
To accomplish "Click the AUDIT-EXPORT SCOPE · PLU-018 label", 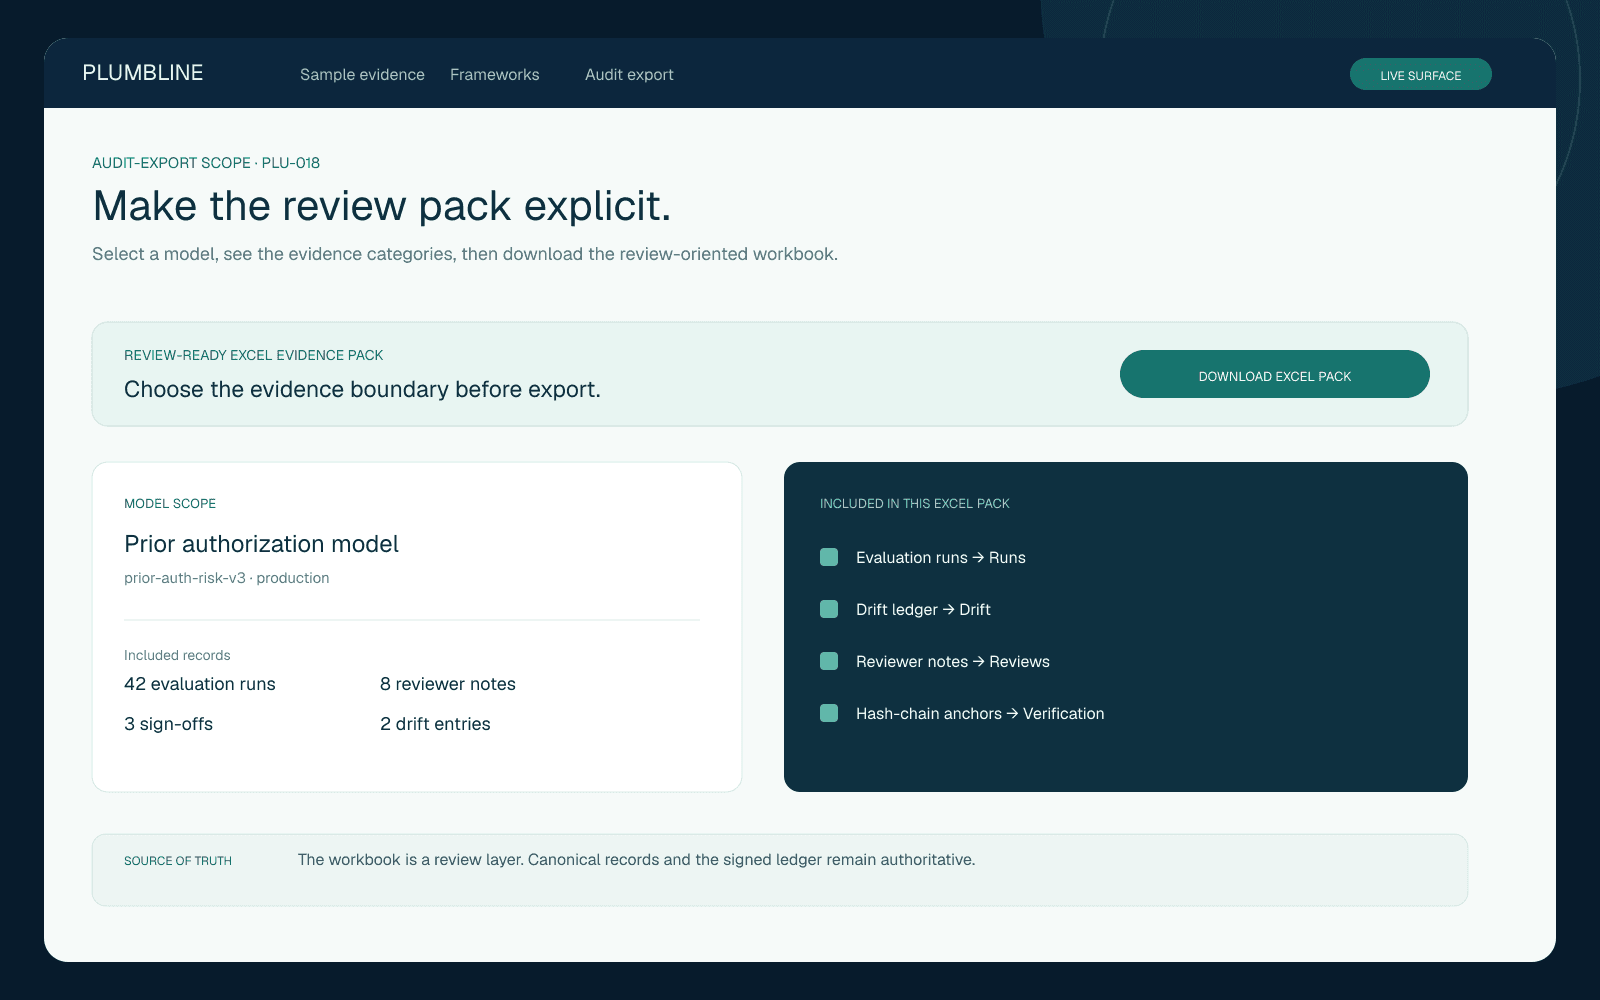I will tap(206, 163).
